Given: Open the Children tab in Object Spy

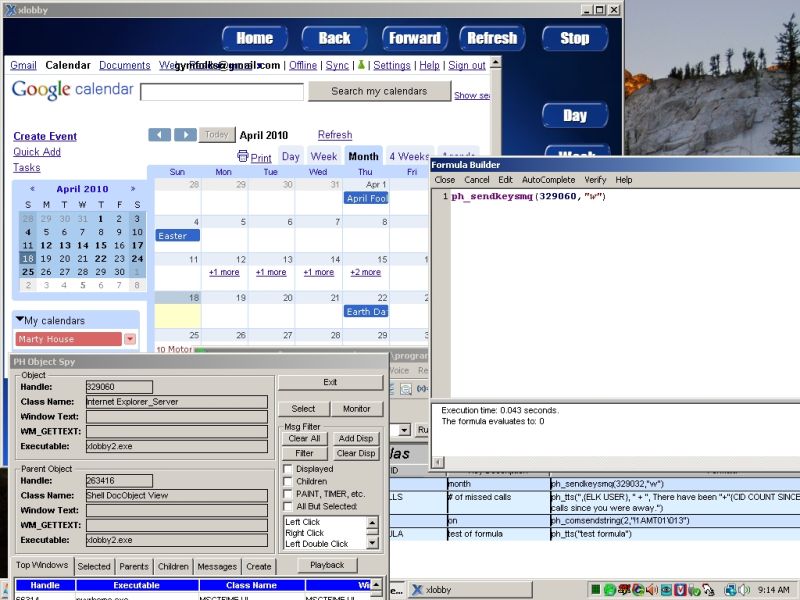Looking at the screenshot, I should click(173, 566).
